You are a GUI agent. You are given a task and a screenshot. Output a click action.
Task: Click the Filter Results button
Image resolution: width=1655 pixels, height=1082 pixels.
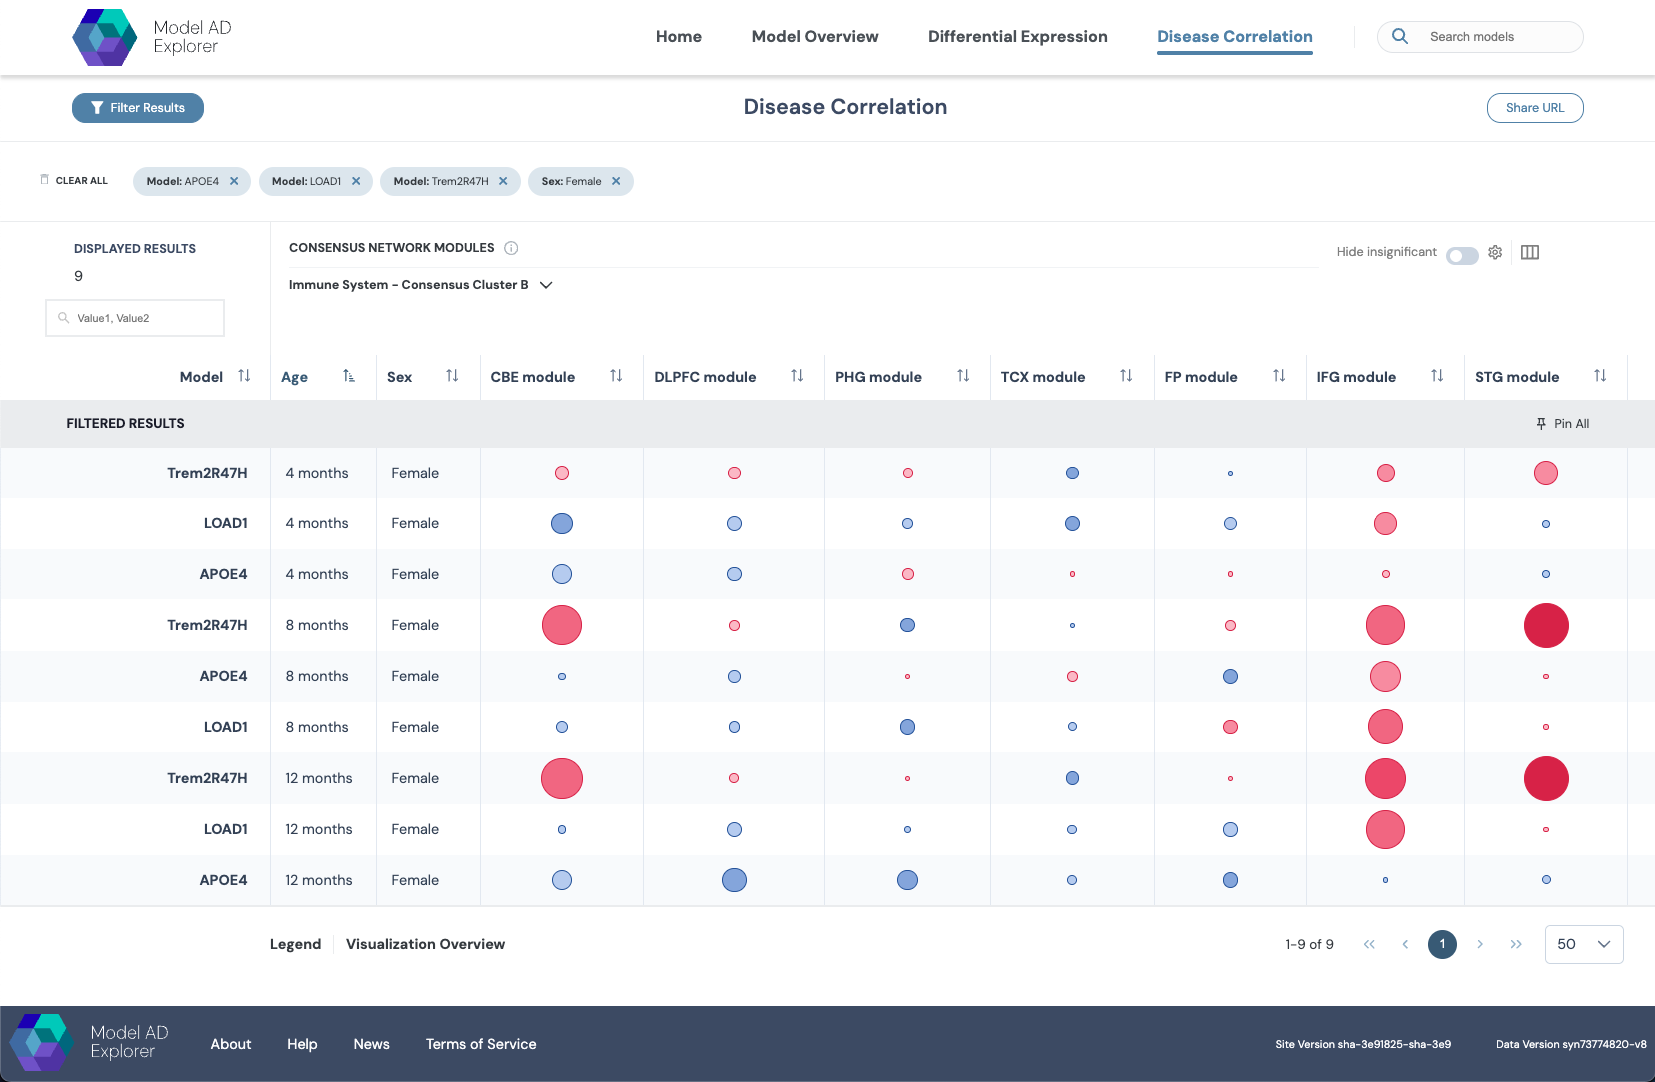(x=138, y=108)
